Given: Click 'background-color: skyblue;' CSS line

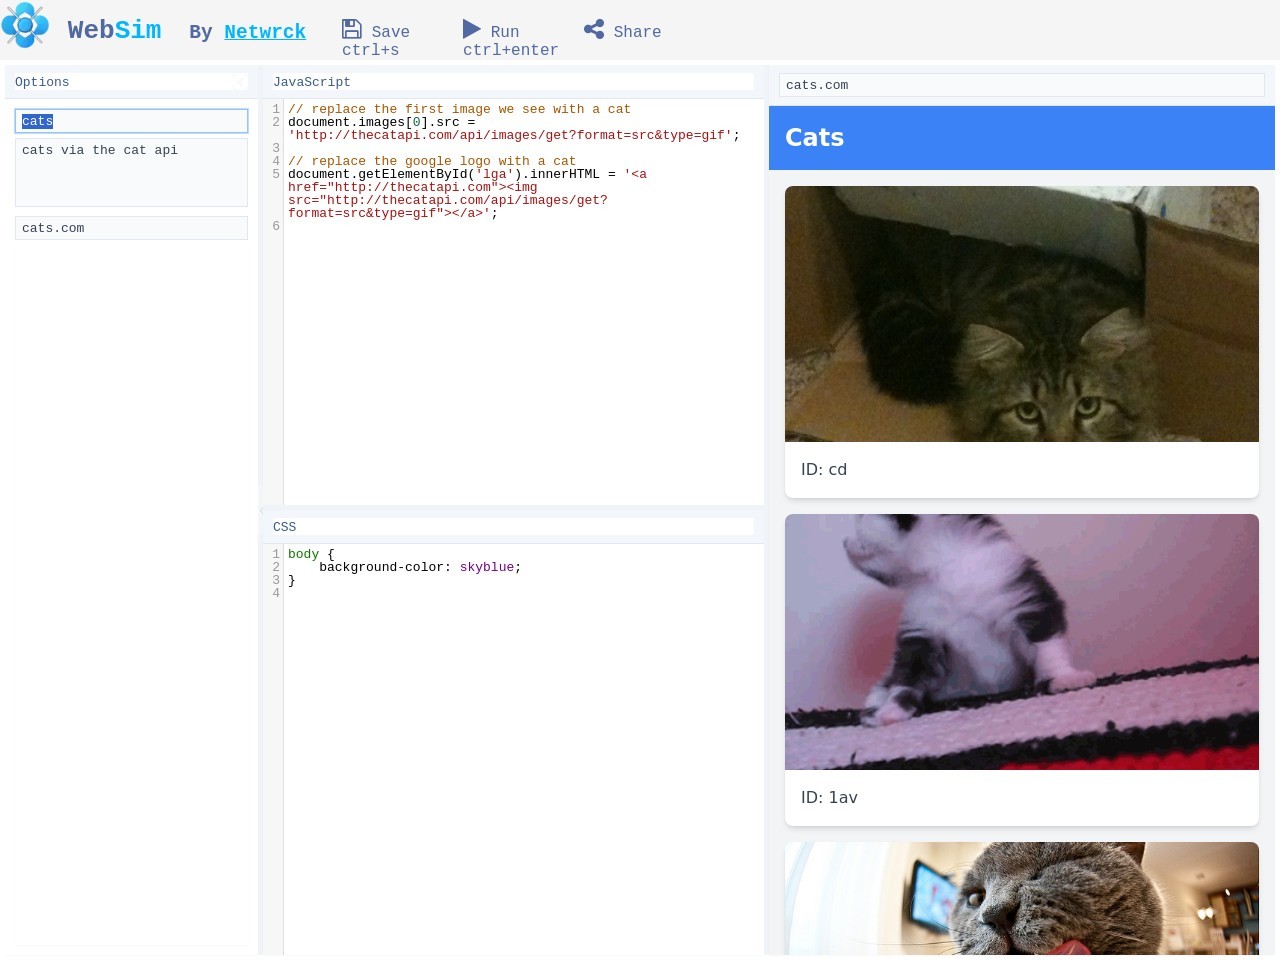Looking at the screenshot, I should click(x=420, y=567).
